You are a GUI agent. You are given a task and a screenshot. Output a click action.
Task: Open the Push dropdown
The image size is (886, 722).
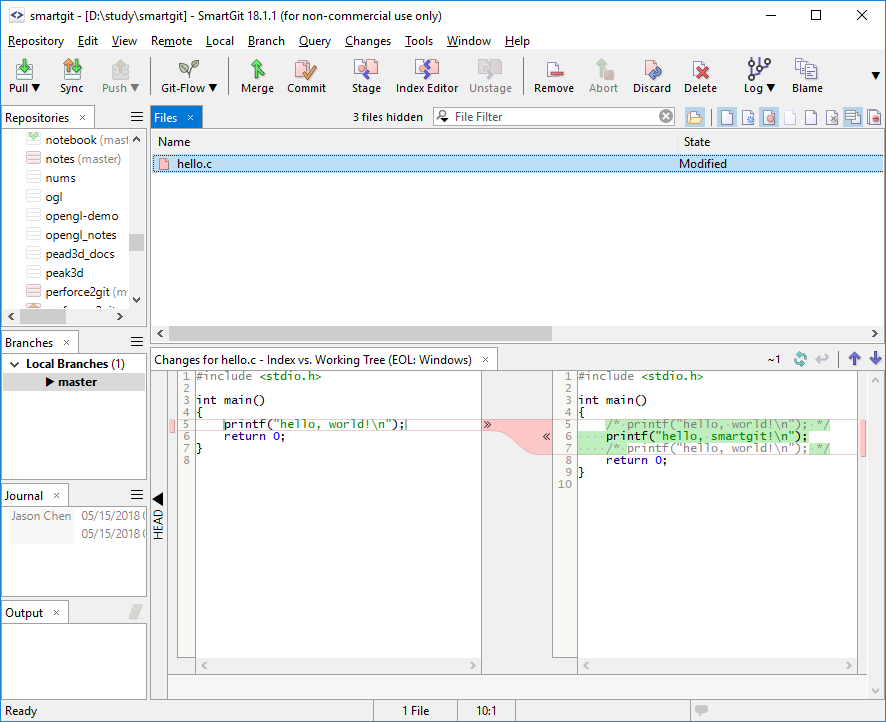(134, 88)
